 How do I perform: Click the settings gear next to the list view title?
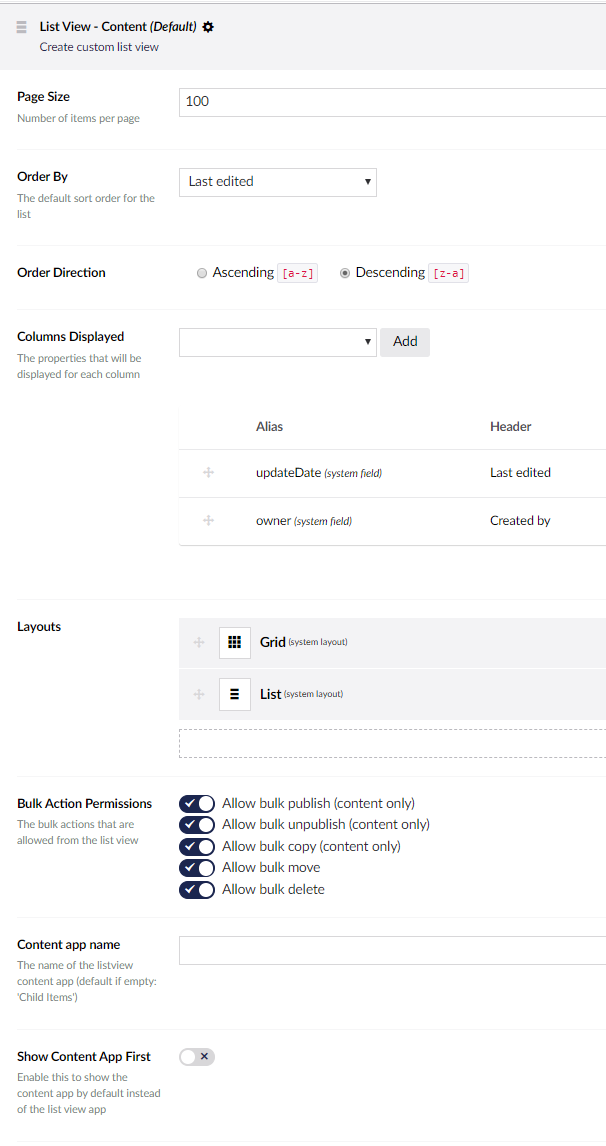click(x=208, y=28)
